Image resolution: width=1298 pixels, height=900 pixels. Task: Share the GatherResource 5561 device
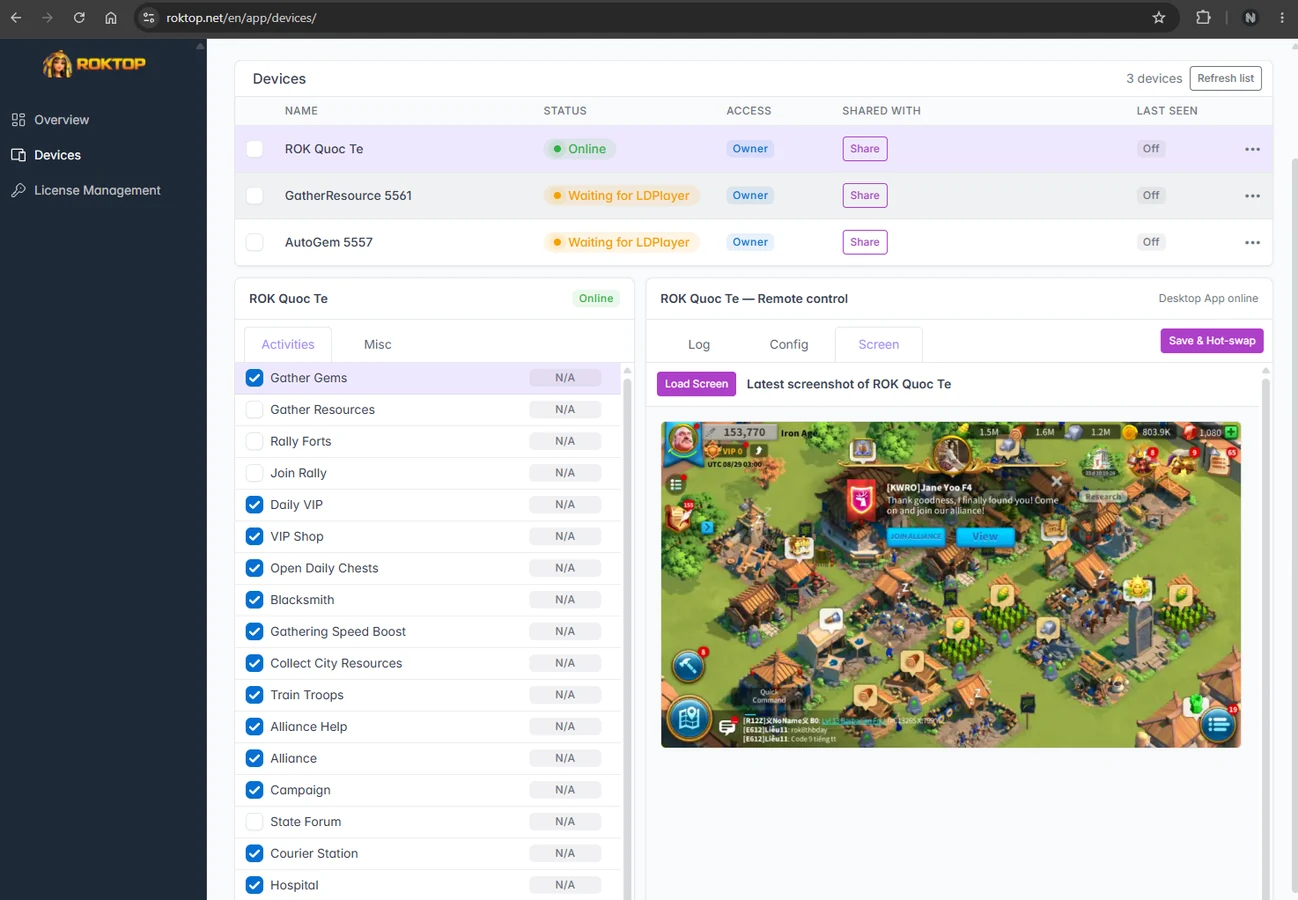(865, 196)
